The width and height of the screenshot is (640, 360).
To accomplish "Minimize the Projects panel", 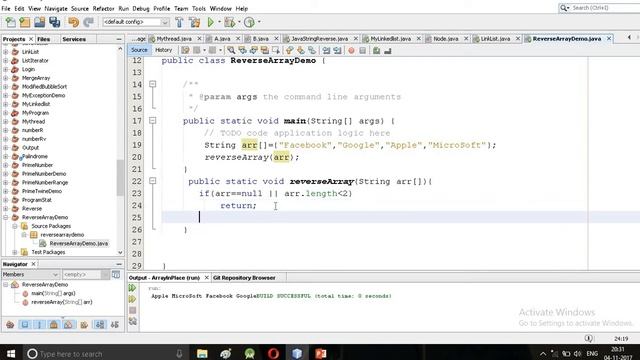I will pyautogui.click(x=119, y=39).
